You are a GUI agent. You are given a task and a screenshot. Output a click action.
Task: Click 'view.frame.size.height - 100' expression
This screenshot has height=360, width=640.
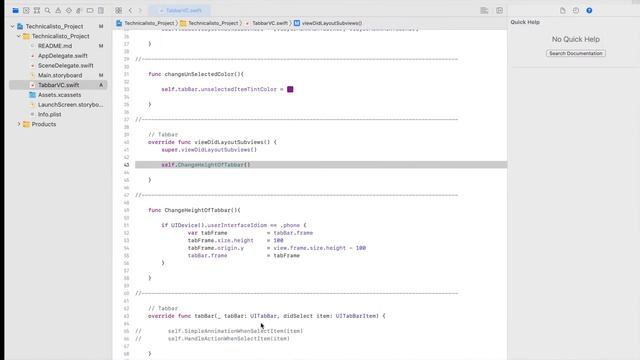pyautogui.click(x=320, y=248)
